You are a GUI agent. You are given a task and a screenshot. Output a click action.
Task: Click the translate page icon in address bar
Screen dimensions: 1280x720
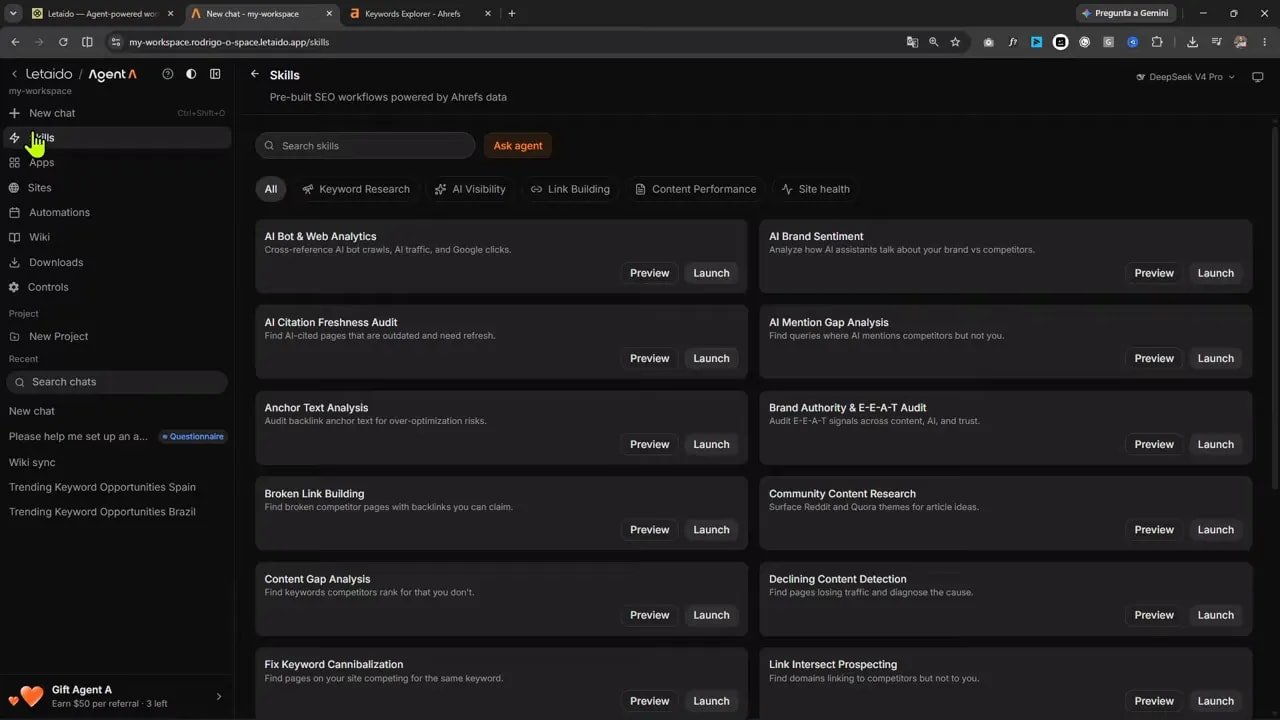point(912,42)
